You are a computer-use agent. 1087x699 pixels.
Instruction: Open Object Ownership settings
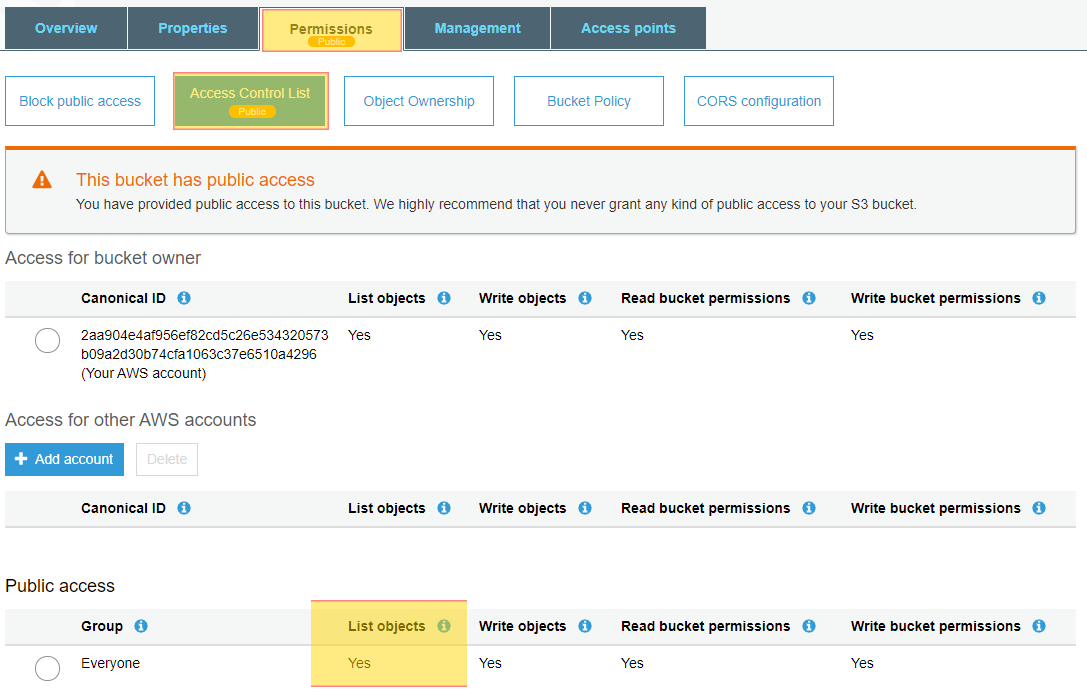point(419,101)
